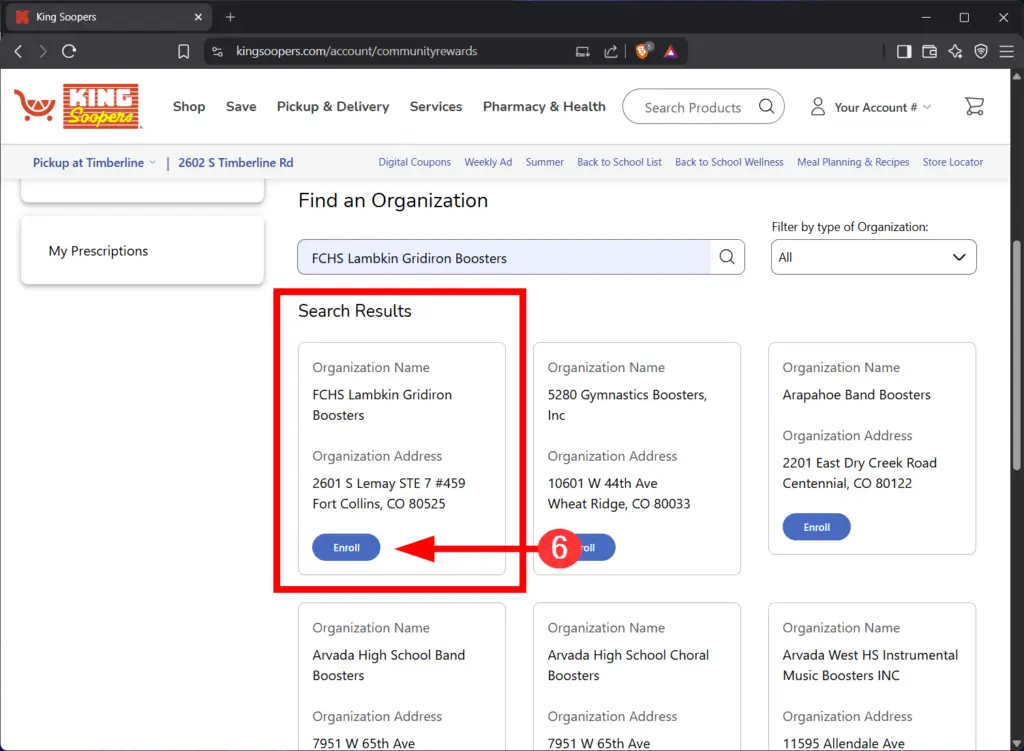Click the browser forward arrow
This screenshot has height=751, width=1024.
[x=43, y=51]
